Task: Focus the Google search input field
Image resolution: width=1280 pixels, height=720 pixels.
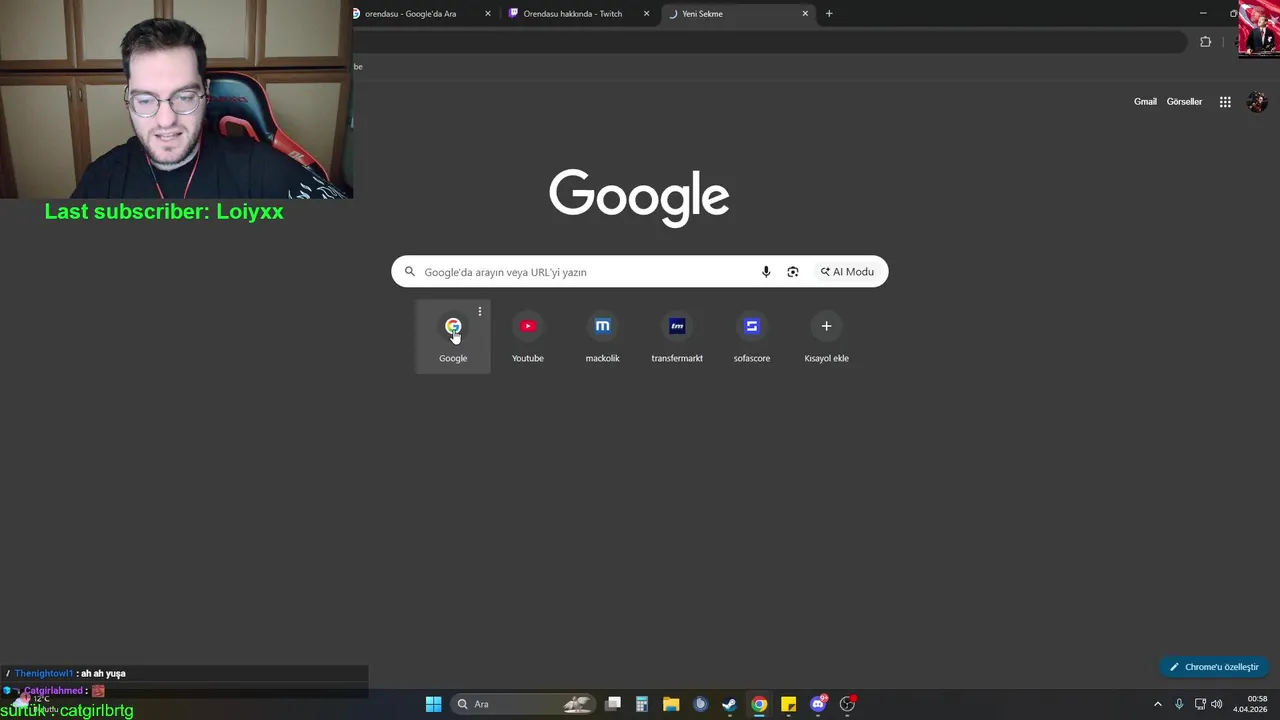Action: (639, 272)
